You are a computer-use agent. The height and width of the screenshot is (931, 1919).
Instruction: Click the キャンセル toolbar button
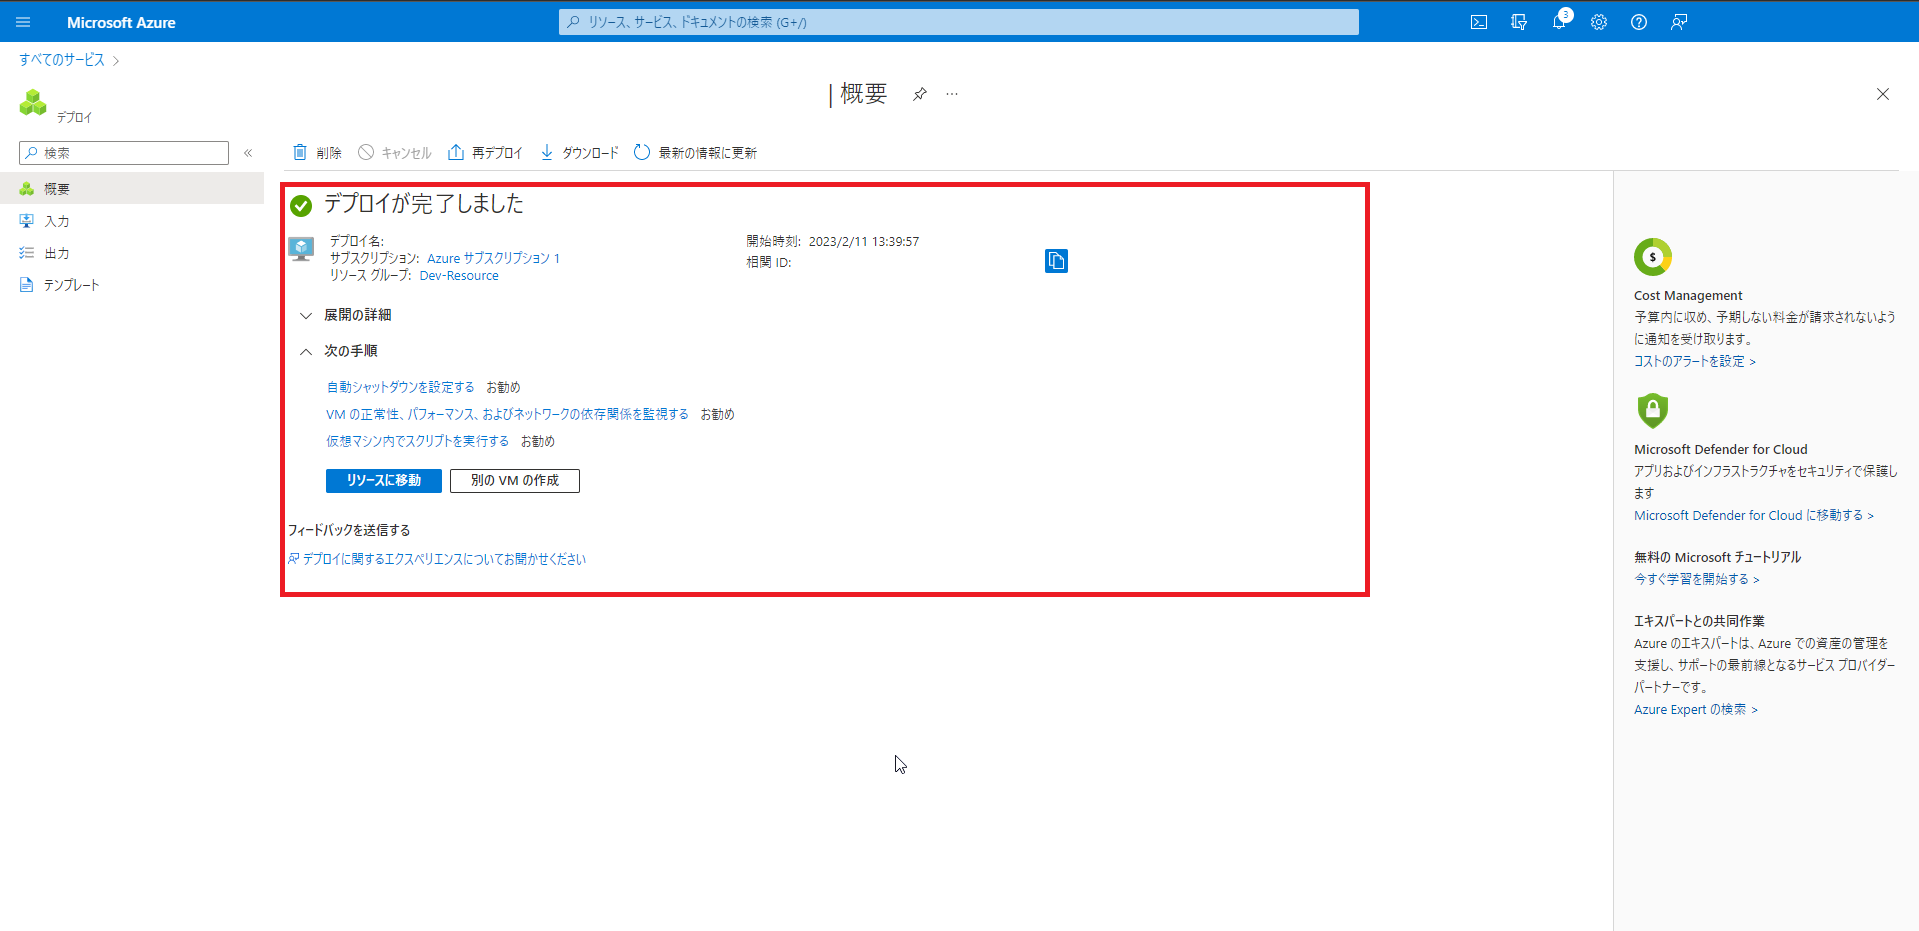pyautogui.click(x=395, y=153)
